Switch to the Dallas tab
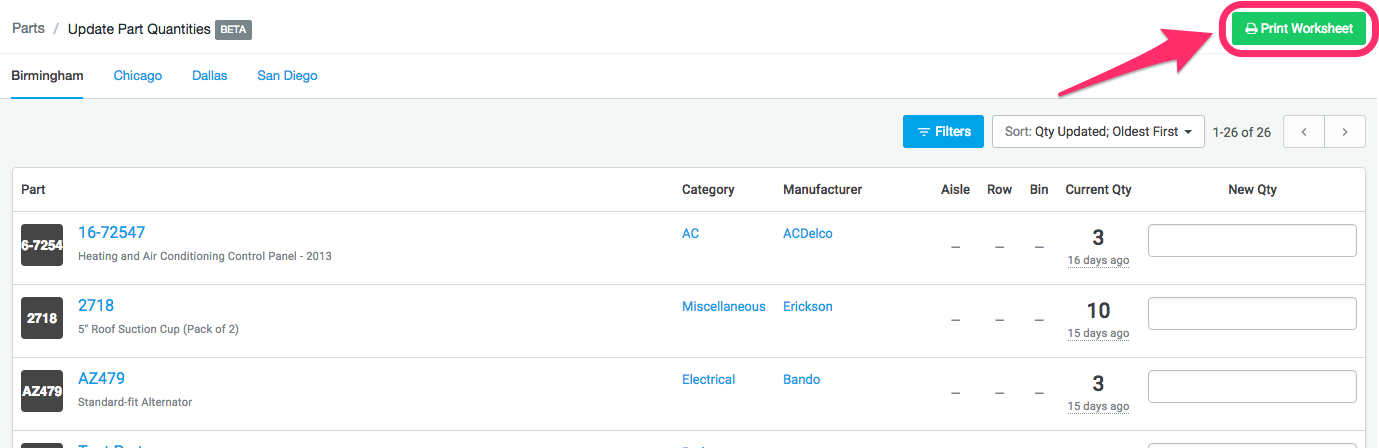Viewport: 1379px width, 448px height. click(x=210, y=76)
